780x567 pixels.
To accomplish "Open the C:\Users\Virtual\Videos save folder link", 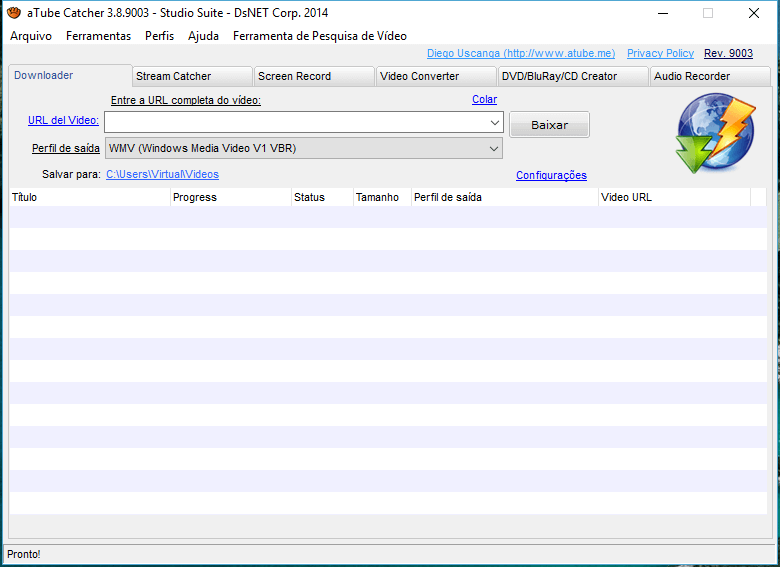I will click(x=162, y=174).
